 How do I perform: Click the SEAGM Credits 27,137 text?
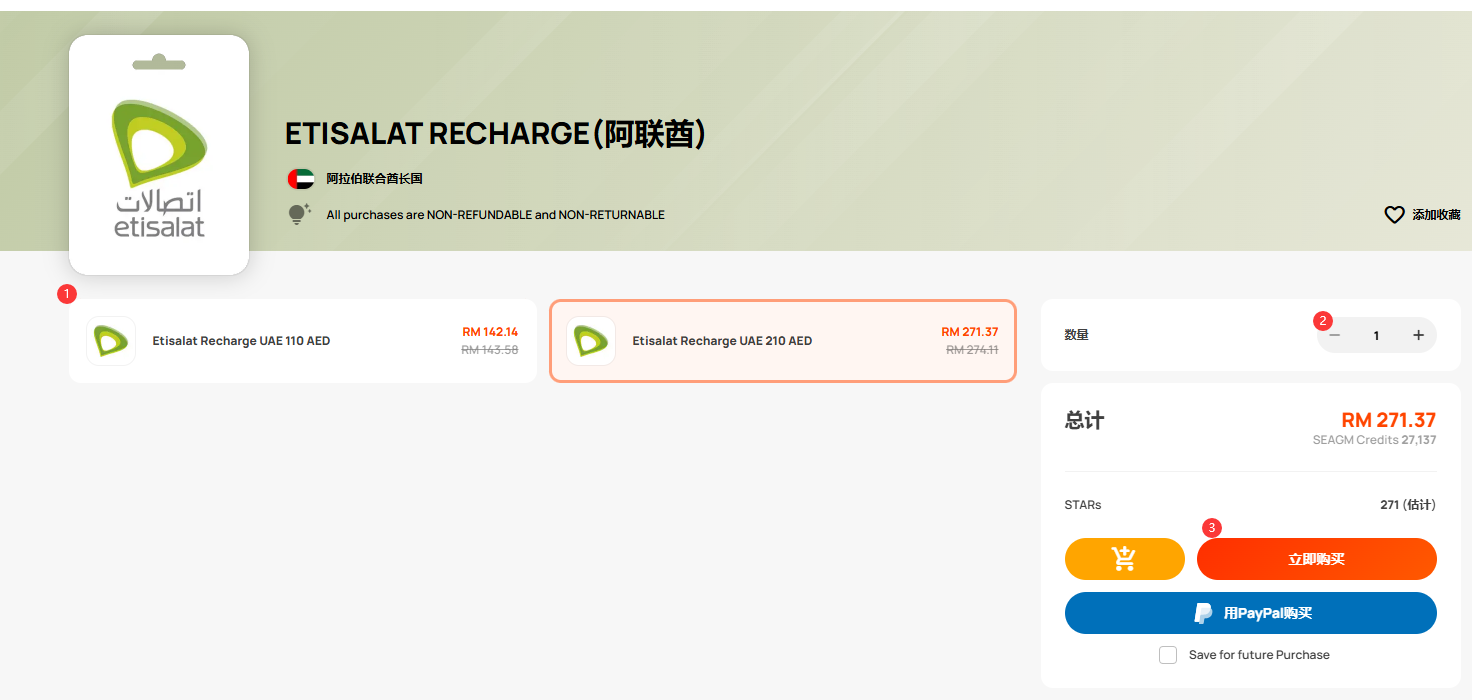pyautogui.click(x=1374, y=440)
